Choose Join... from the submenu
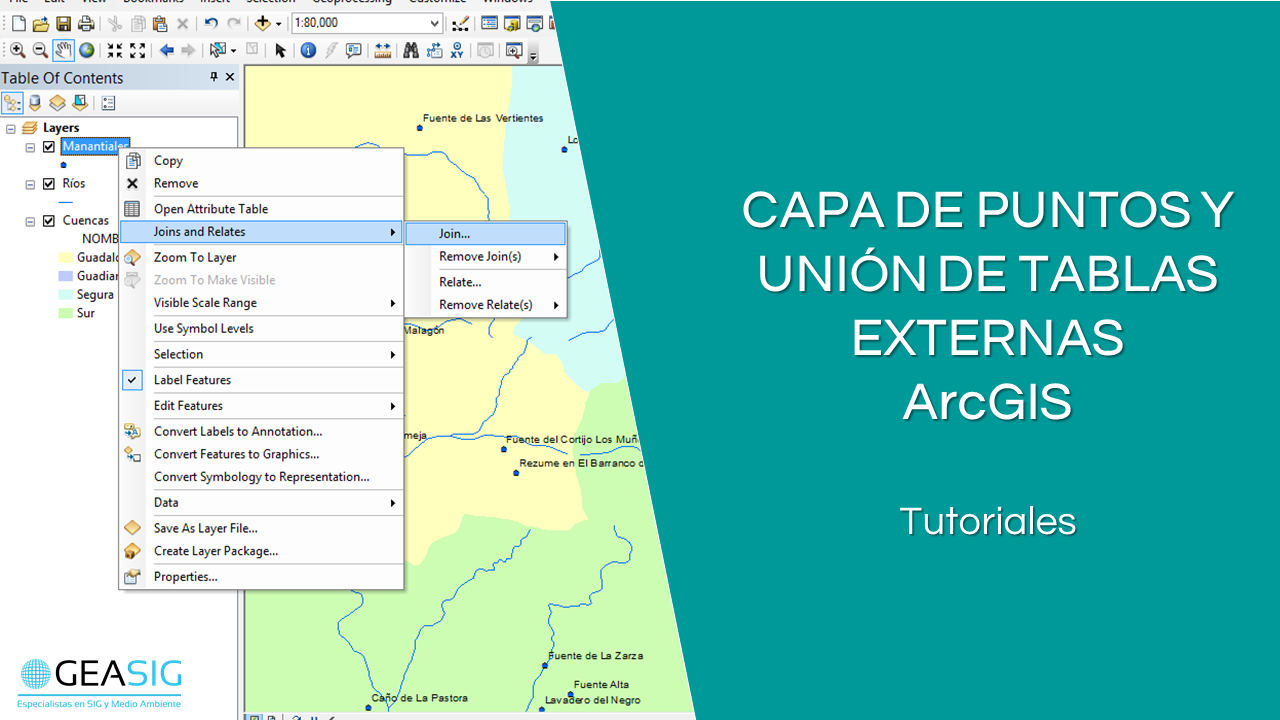Viewport: 1280px width, 720px height. point(454,233)
